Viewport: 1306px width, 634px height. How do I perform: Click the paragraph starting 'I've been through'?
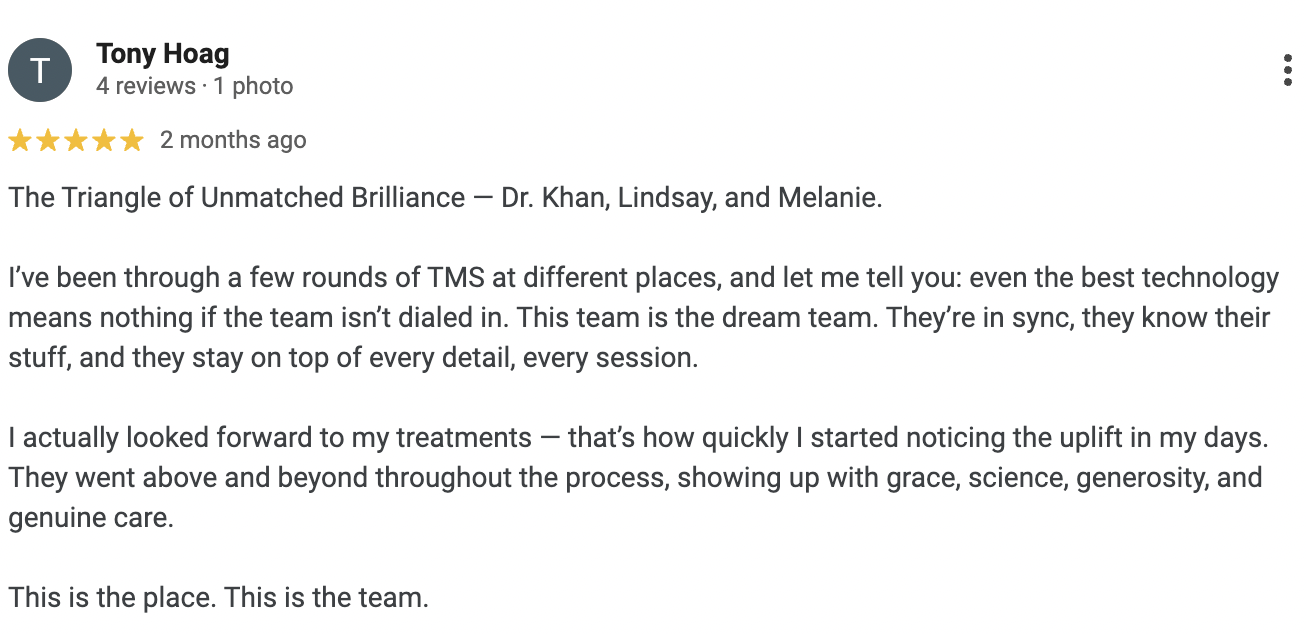click(644, 317)
